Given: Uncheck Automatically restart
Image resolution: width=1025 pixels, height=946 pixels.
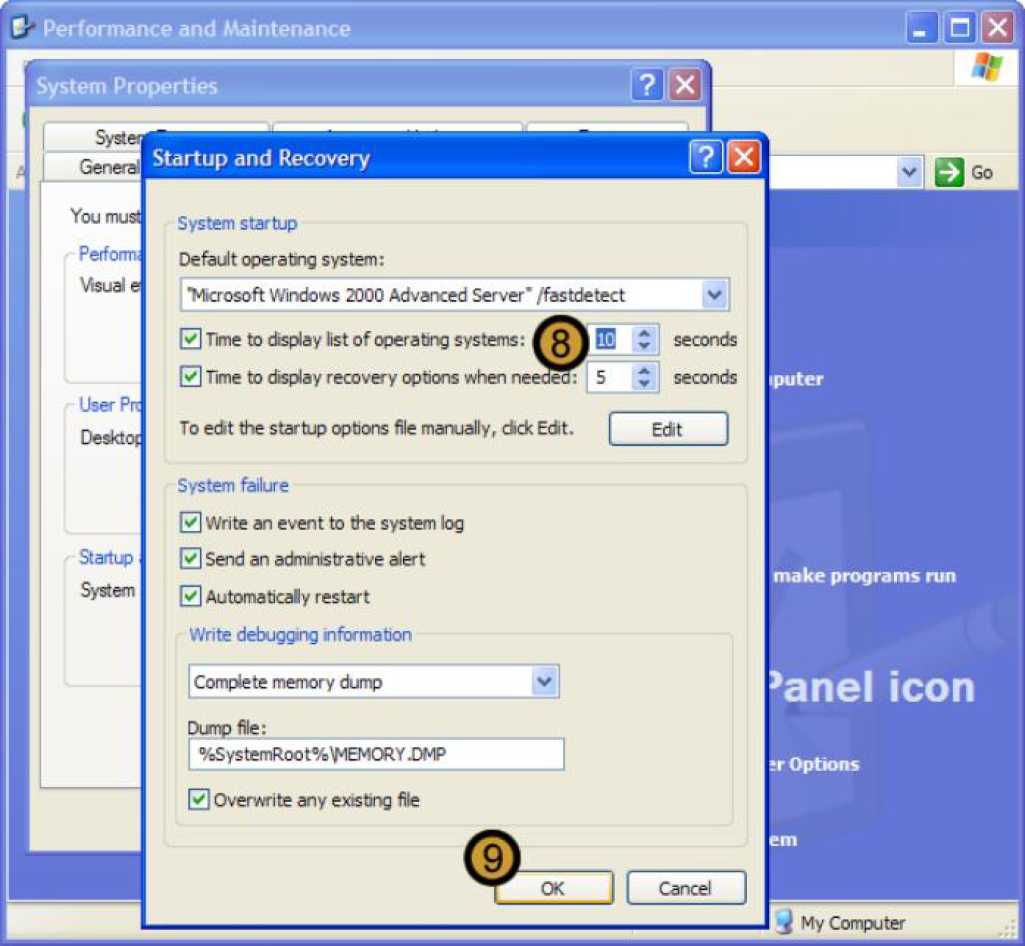Looking at the screenshot, I should coord(190,596).
